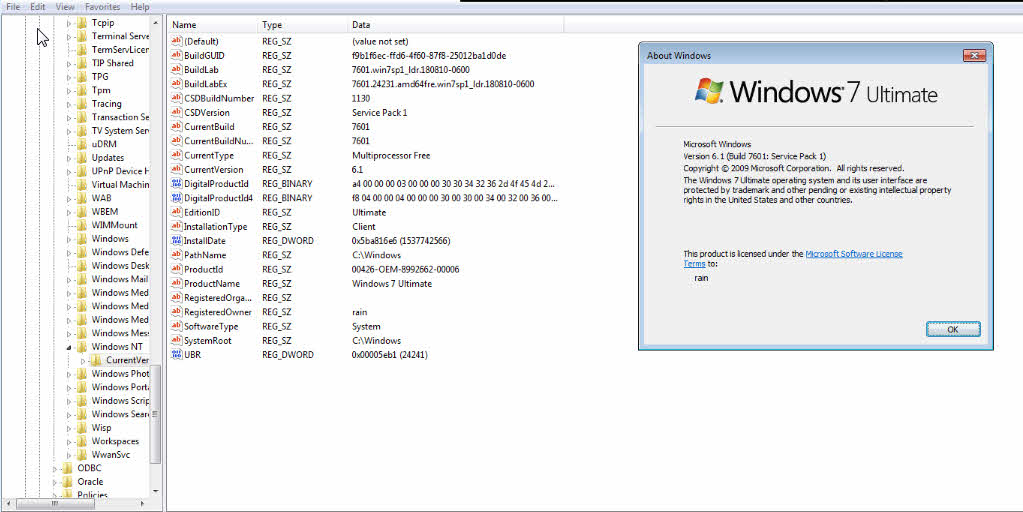Expand the Workspaces tree node
The height and width of the screenshot is (512, 1023).
tap(69, 442)
